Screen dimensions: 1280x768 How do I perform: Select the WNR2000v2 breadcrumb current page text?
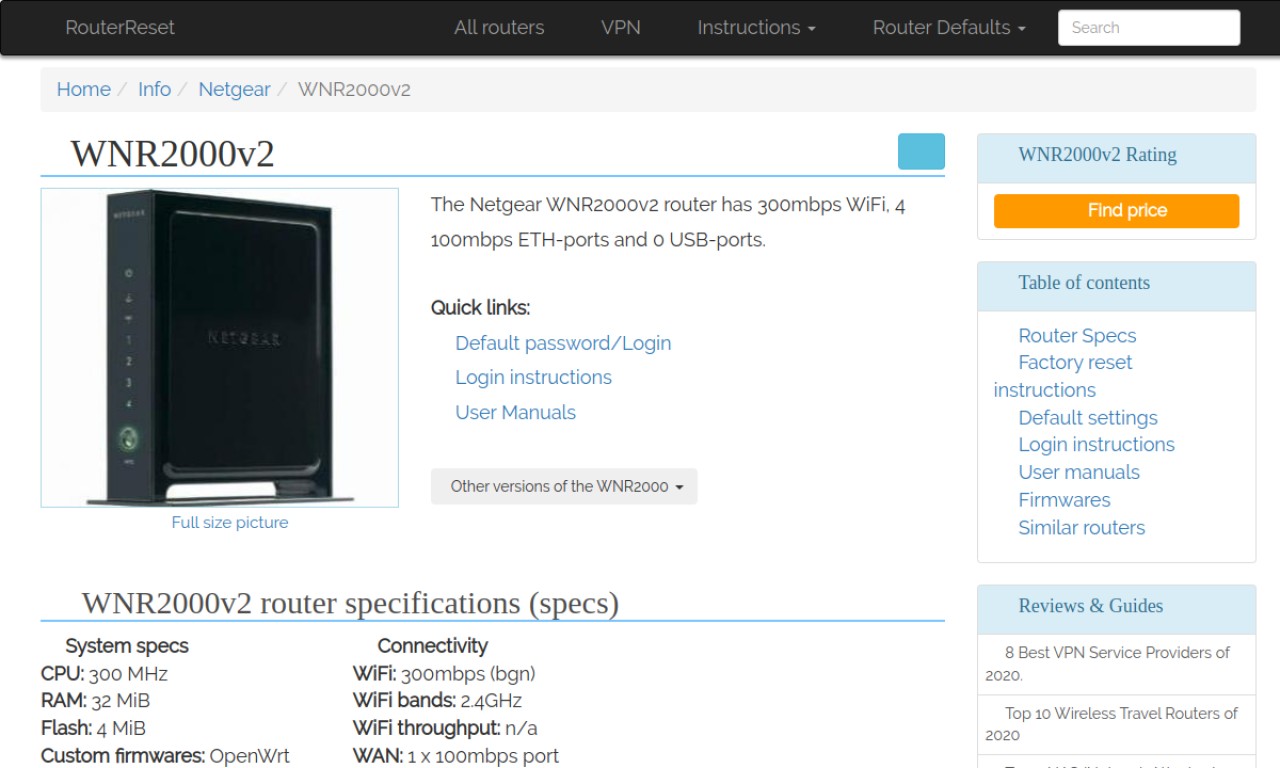(354, 89)
